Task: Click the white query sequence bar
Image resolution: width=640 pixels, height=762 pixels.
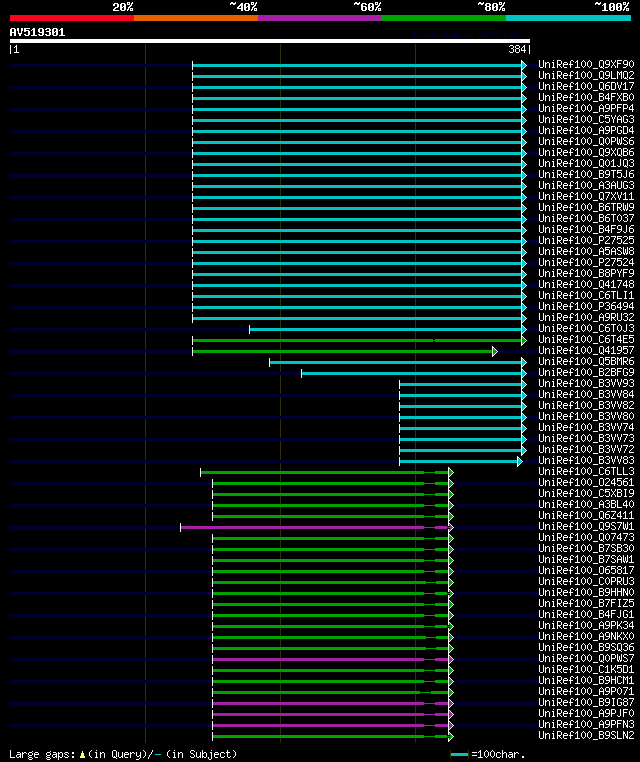Action: click(x=270, y=41)
